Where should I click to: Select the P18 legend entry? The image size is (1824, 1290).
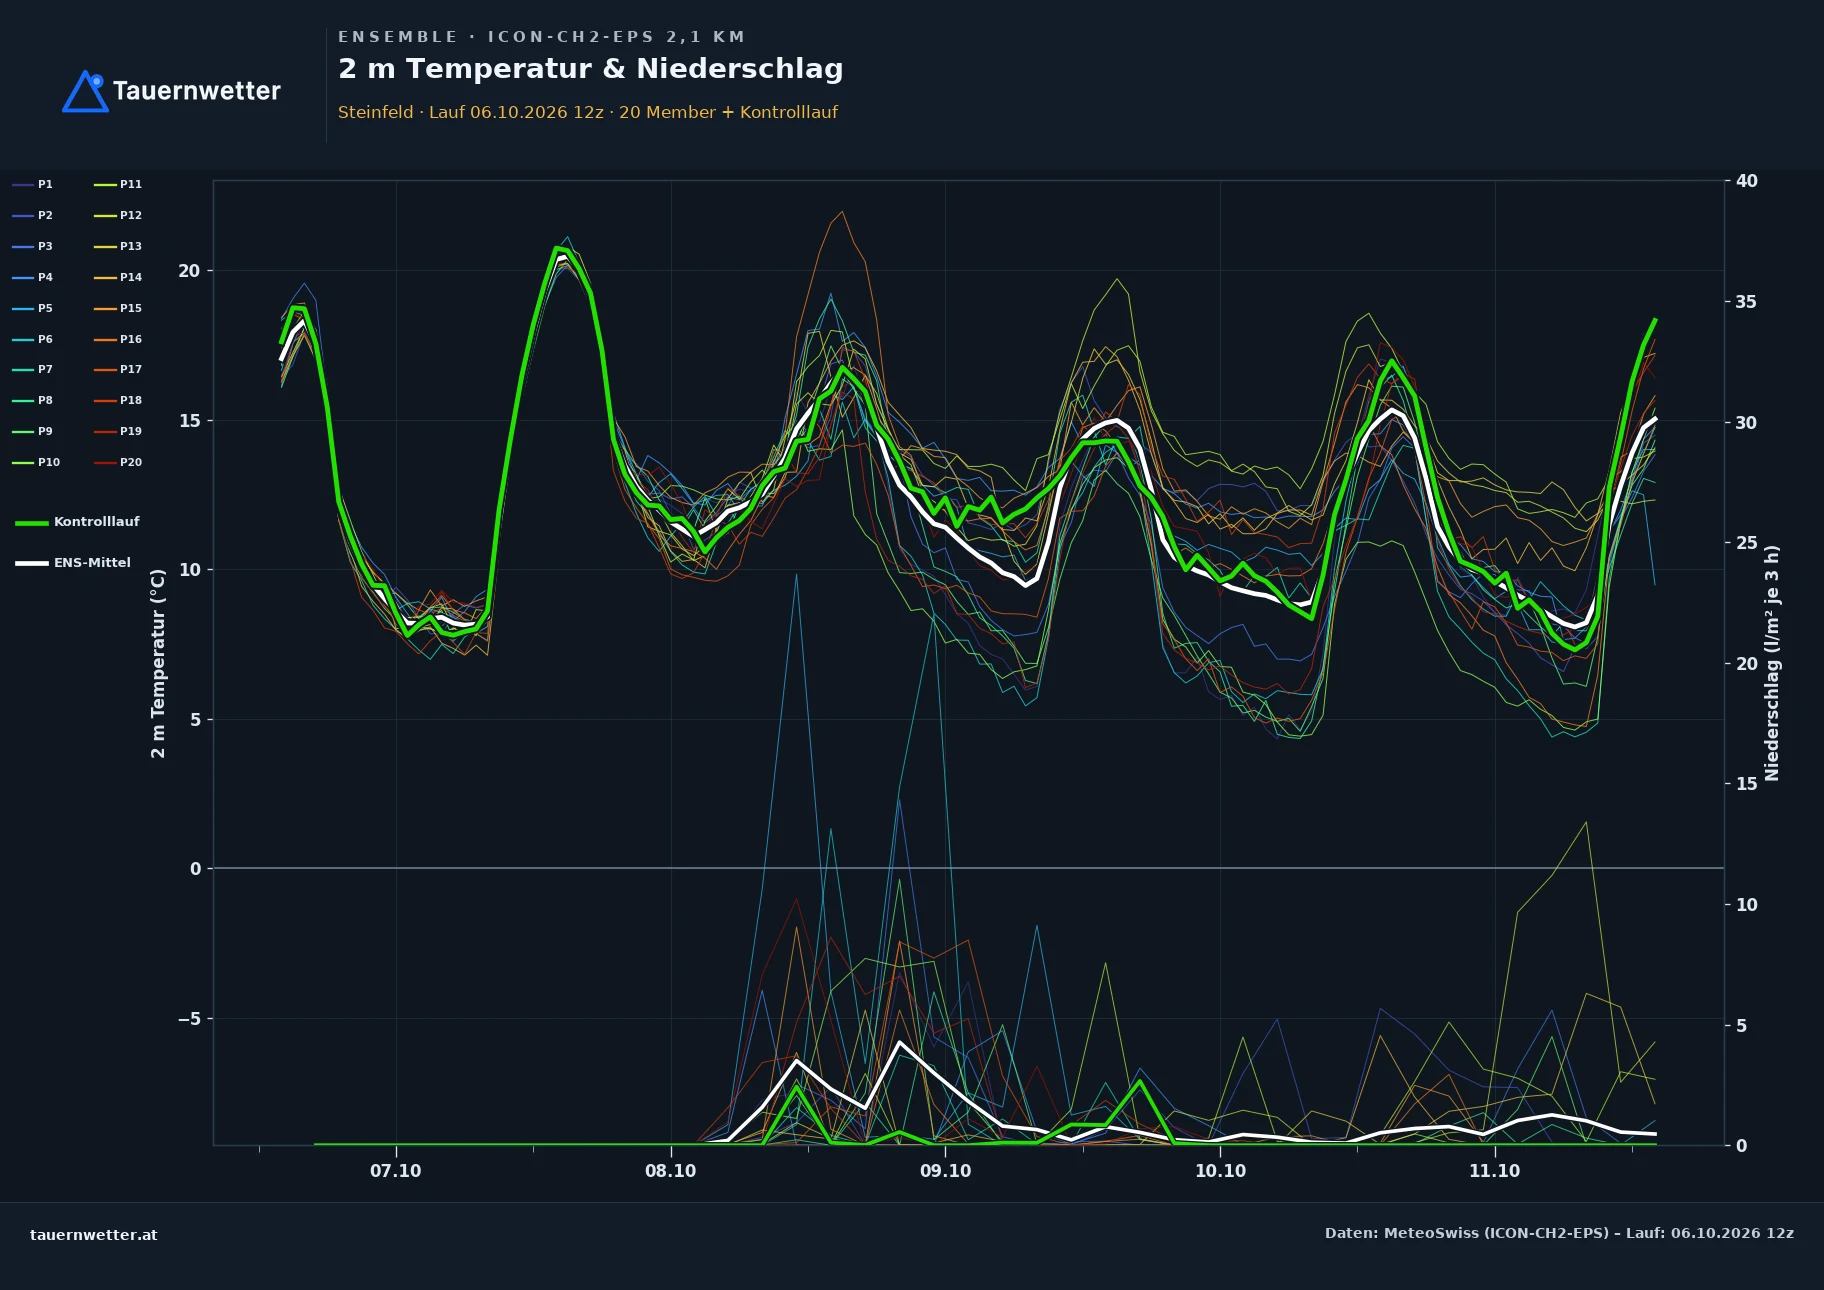118,400
